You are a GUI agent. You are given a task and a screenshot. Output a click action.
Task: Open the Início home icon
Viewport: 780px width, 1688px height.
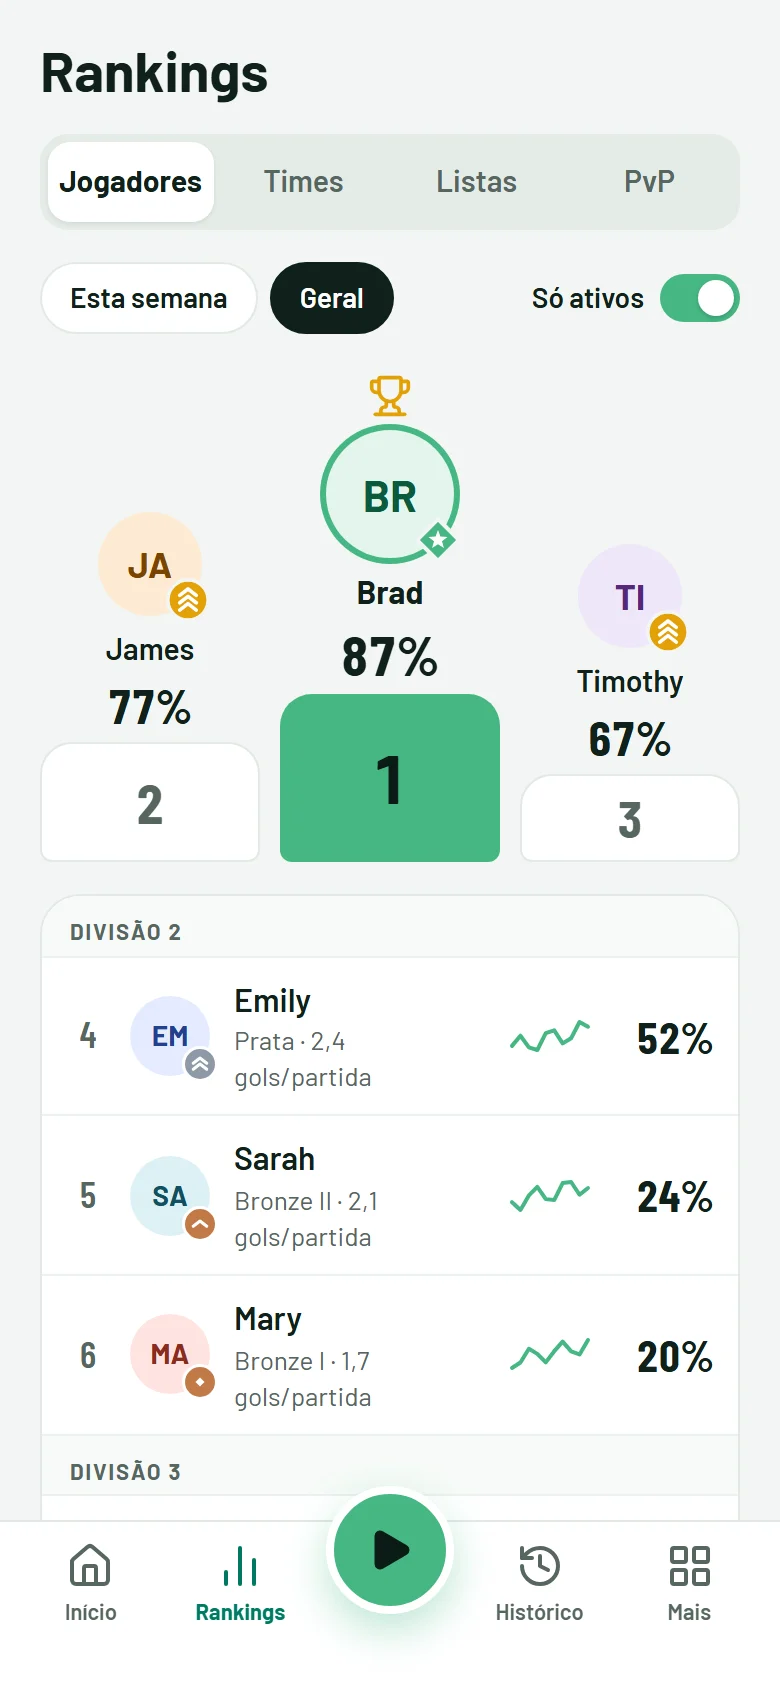click(x=90, y=1565)
